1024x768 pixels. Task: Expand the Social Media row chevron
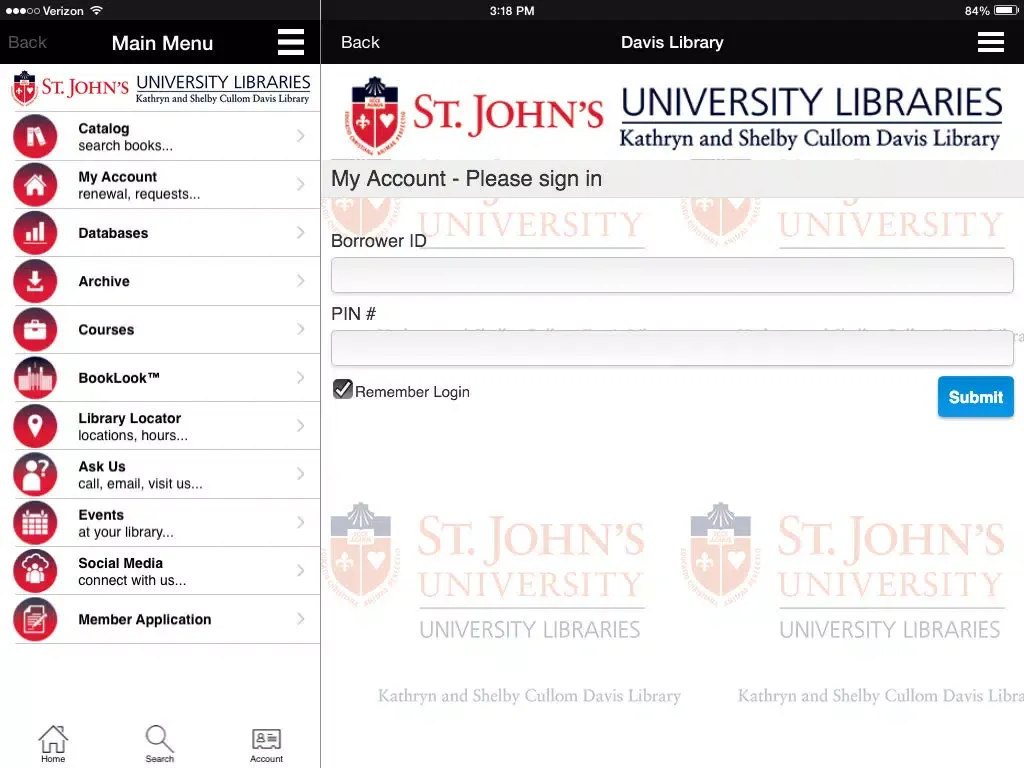300,571
